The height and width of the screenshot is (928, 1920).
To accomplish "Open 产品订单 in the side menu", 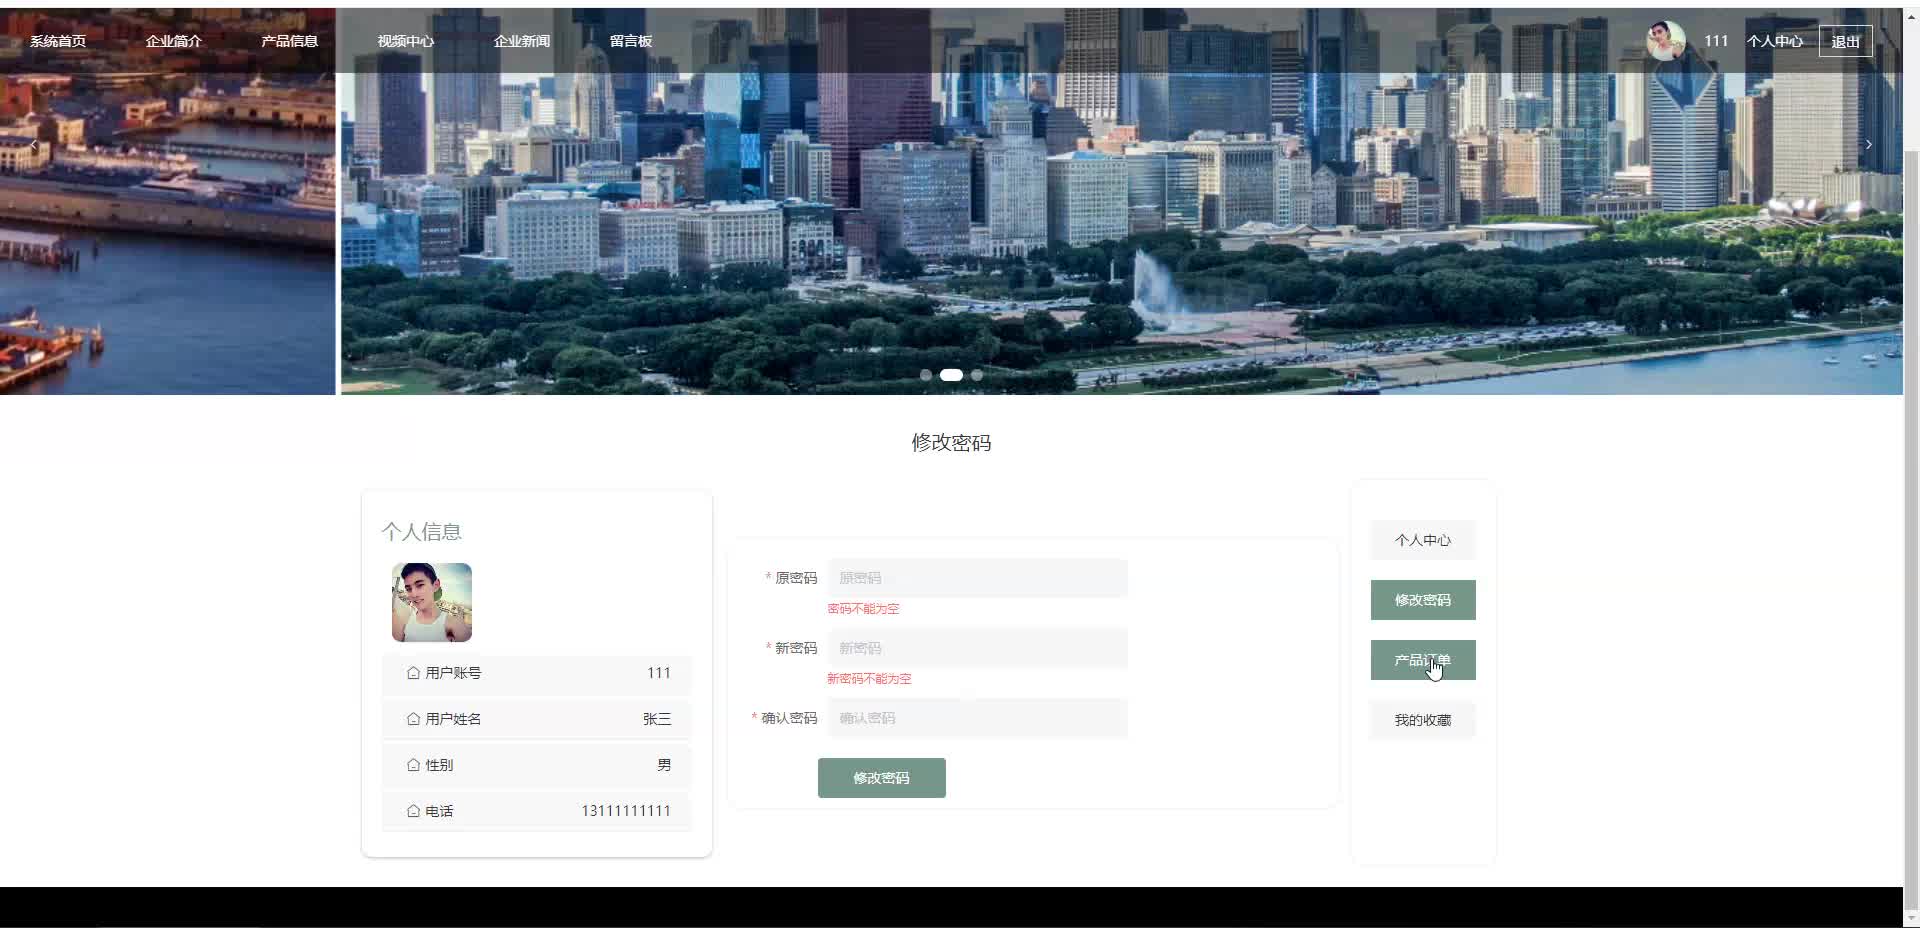I will tap(1423, 660).
